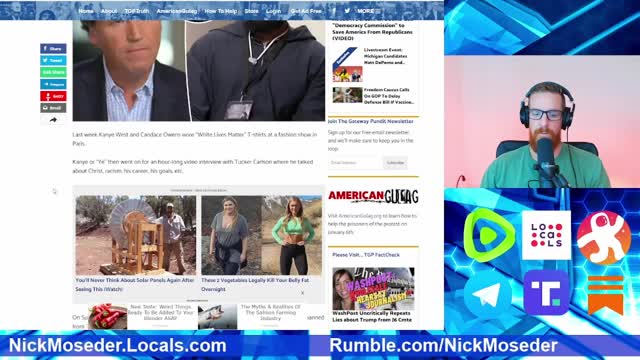Click the forward arrow share icon
The height and width of the screenshot is (360, 640).
[53, 120]
